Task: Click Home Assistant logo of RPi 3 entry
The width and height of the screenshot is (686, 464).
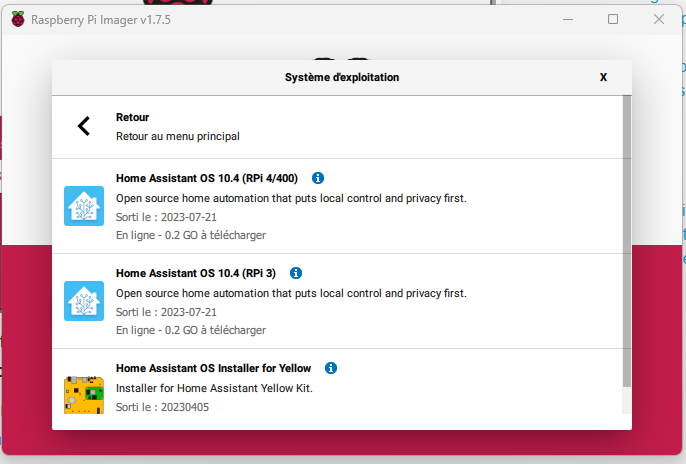Action: (84, 301)
